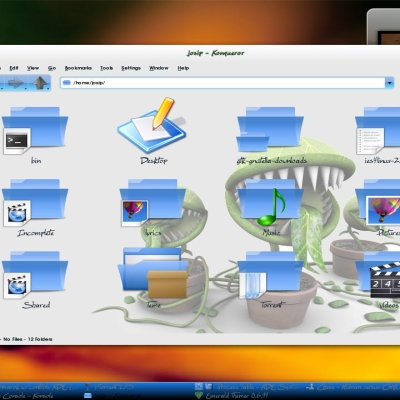400x400 pixels.
Task: Click the 'No Files - 12 Folders' status text
Action: tap(28, 339)
